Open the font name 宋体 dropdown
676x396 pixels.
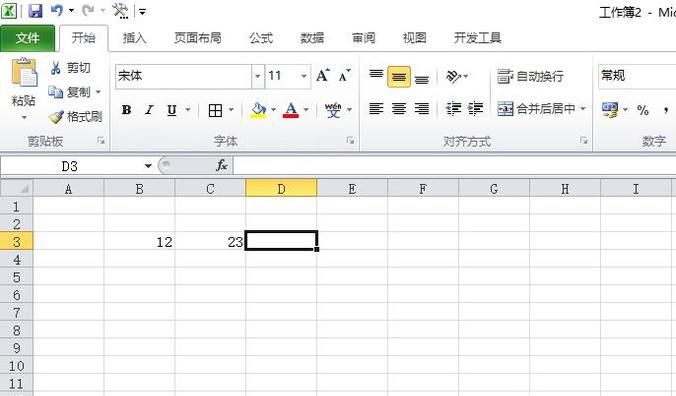click(257, 76)
